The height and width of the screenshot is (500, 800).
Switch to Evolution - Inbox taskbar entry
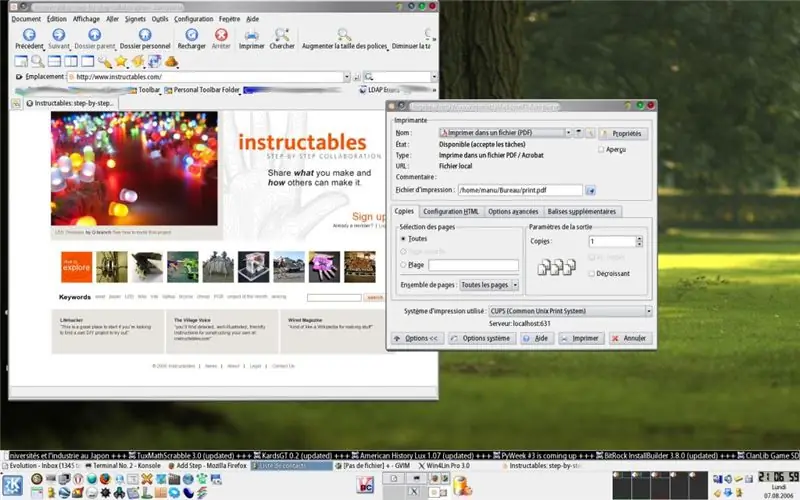(x=42, y=466)
